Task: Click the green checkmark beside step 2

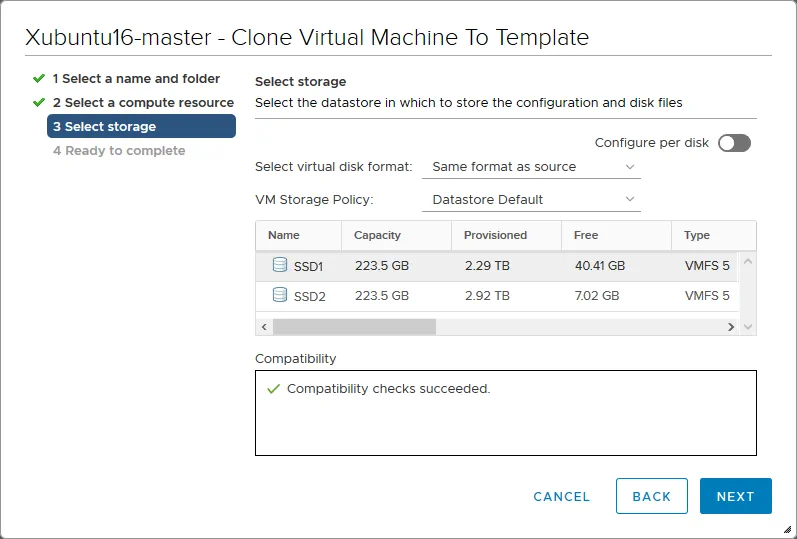Action: (x=39, y=102)
